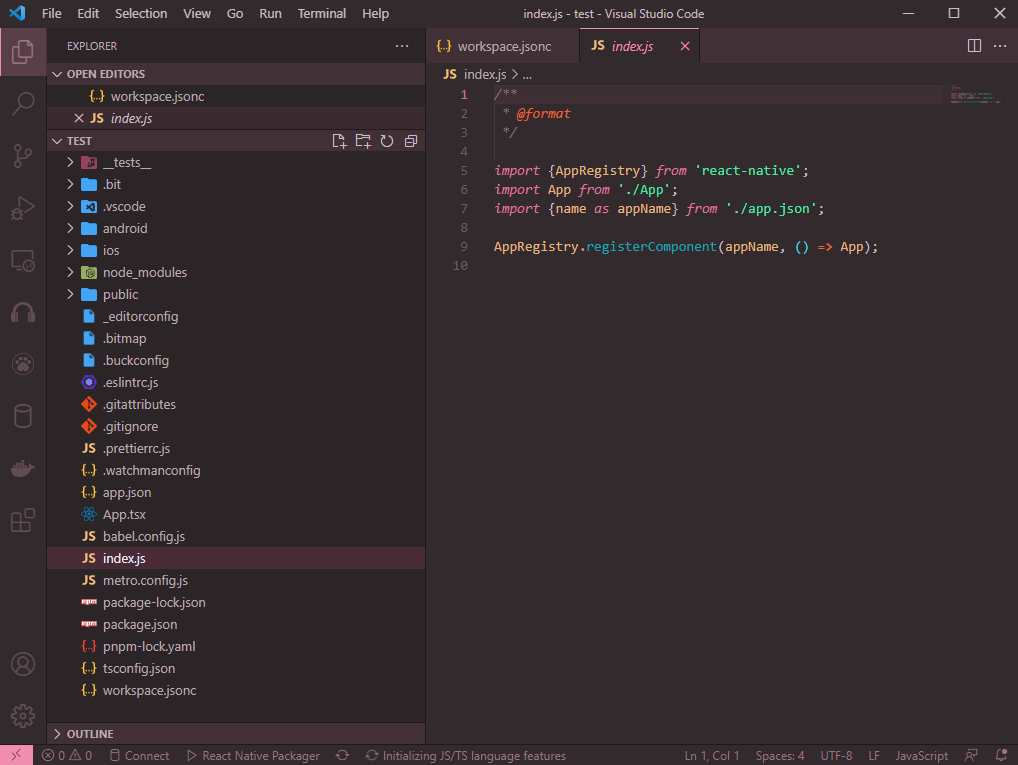Click index.js in the breadcrumb

(x=484, y=75)
